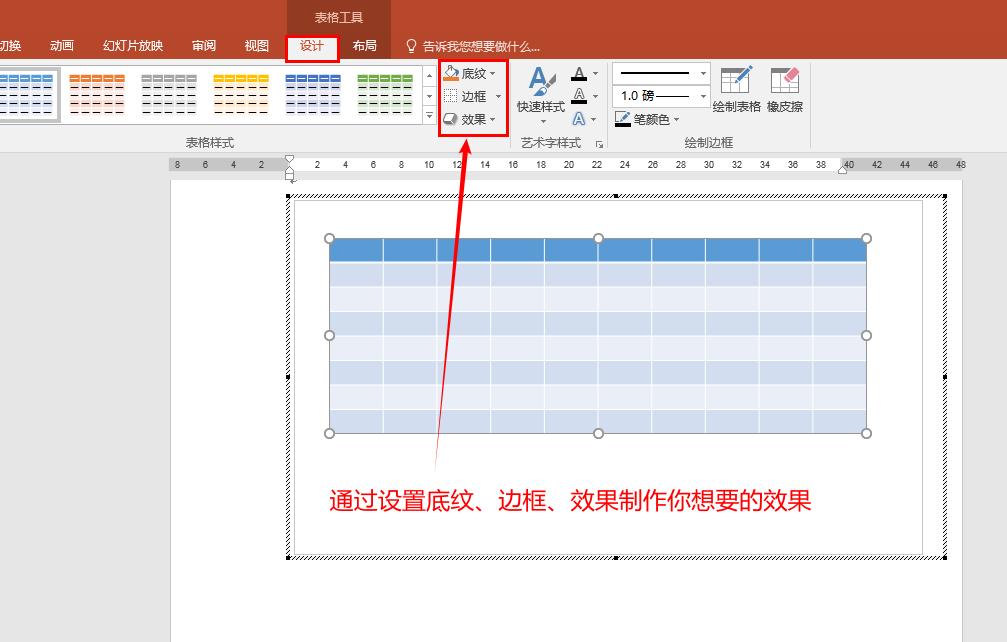Apply the dark blue table style thumbnail
Image resolution: width=1007 pixels, height=642 pixels.
[313, 94]
